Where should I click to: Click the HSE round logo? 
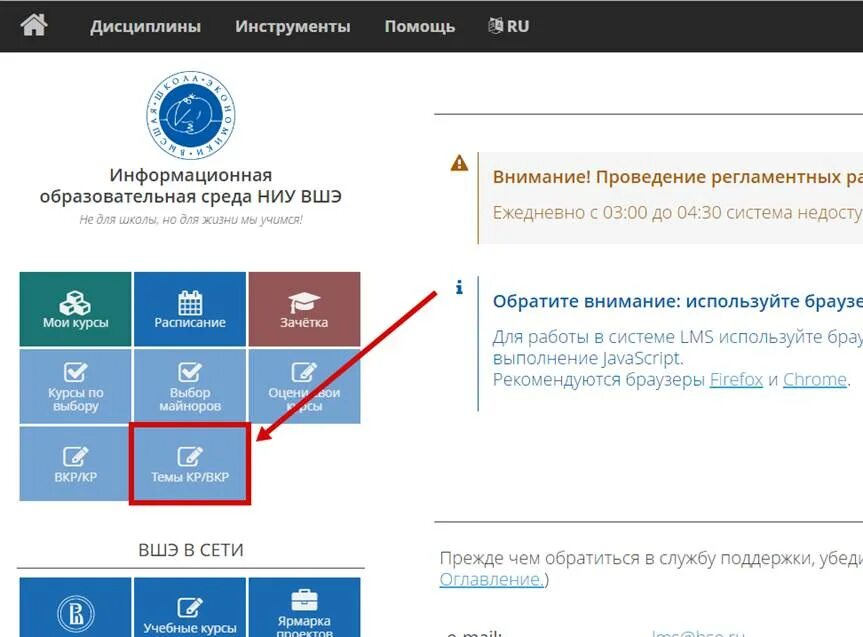[x=190, y=115]
